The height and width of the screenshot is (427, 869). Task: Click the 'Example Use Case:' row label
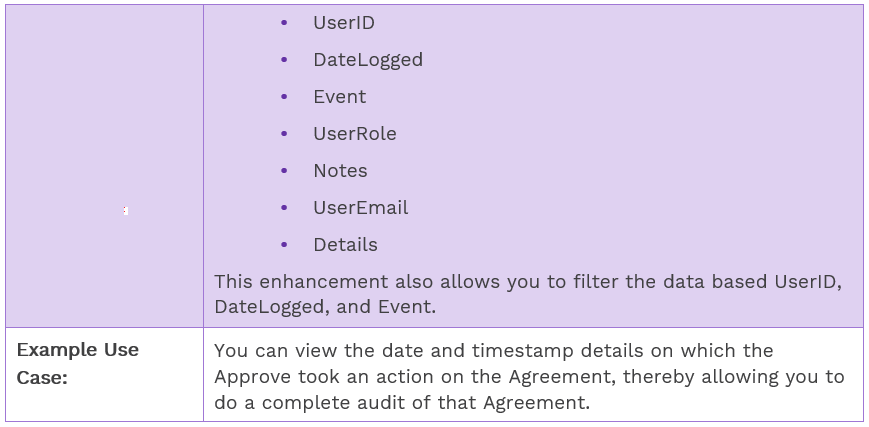78,363
